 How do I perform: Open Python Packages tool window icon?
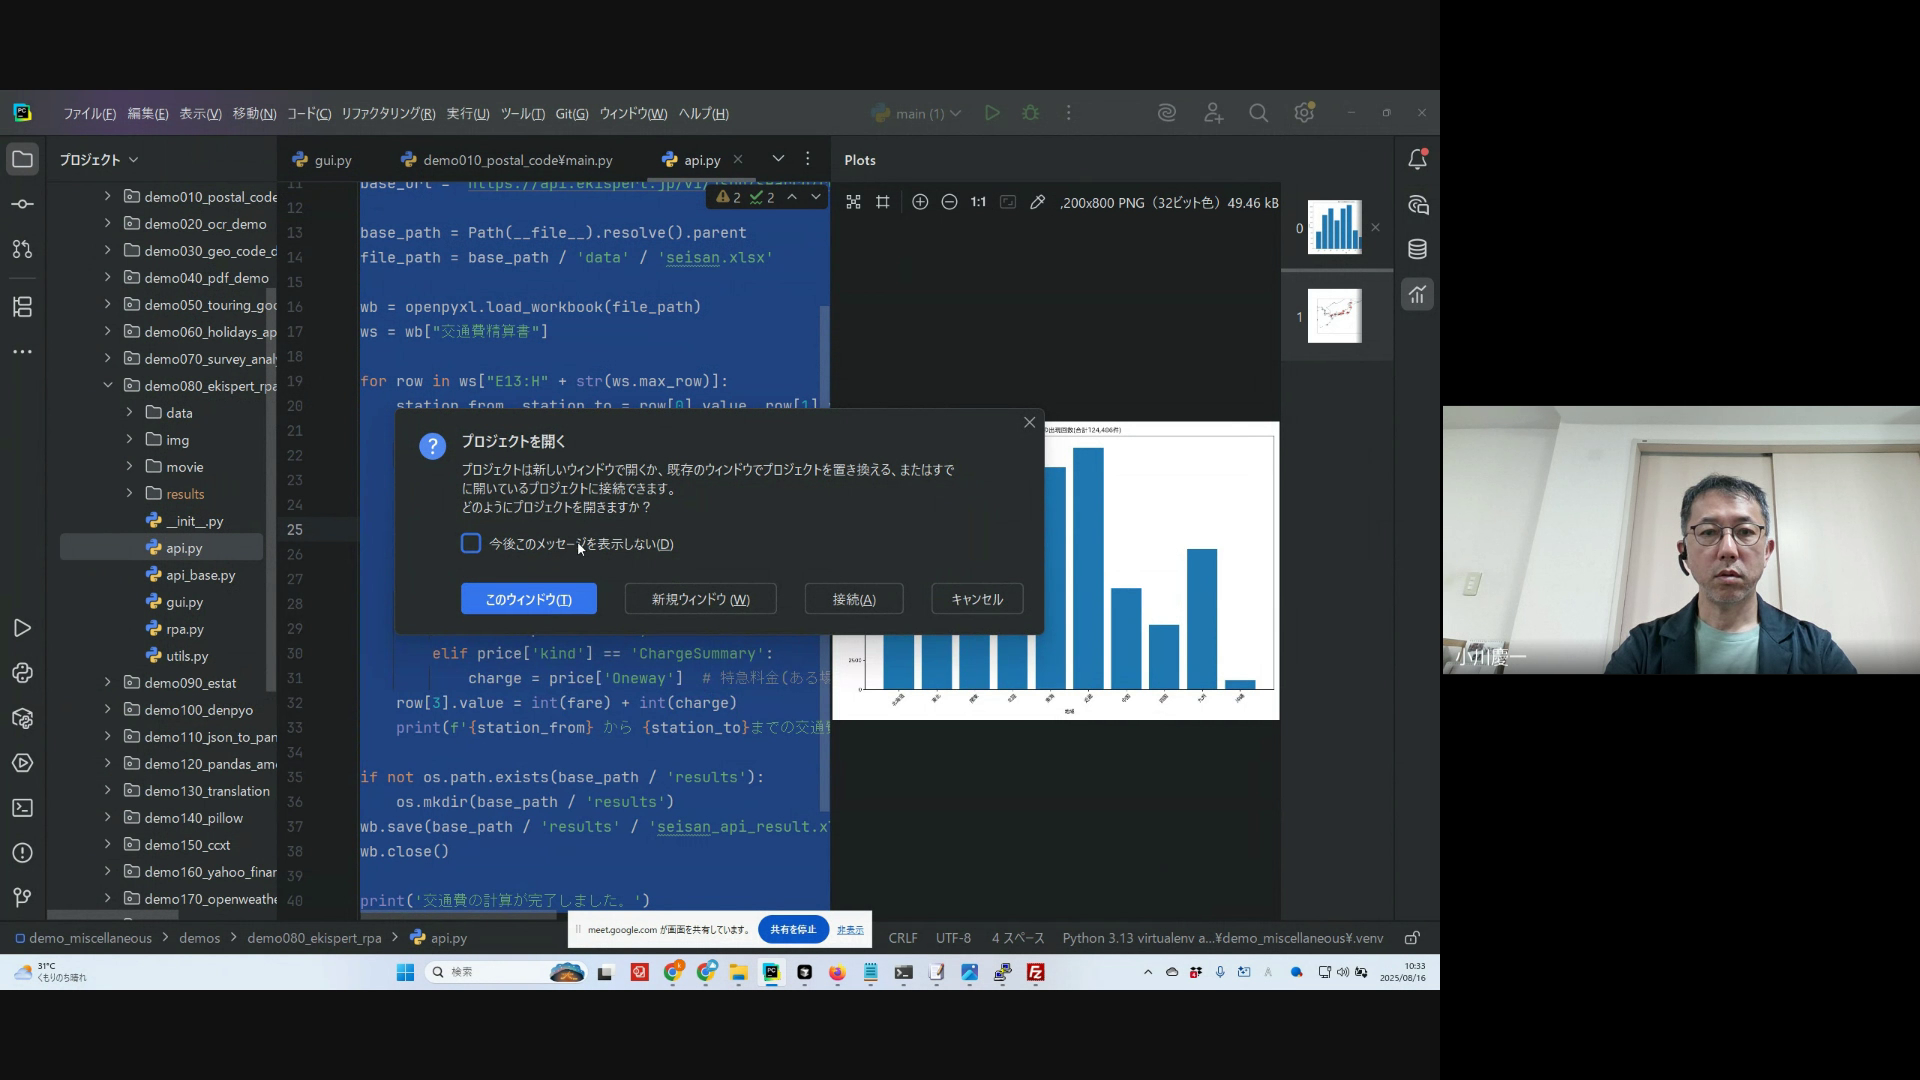pos(22,718)
